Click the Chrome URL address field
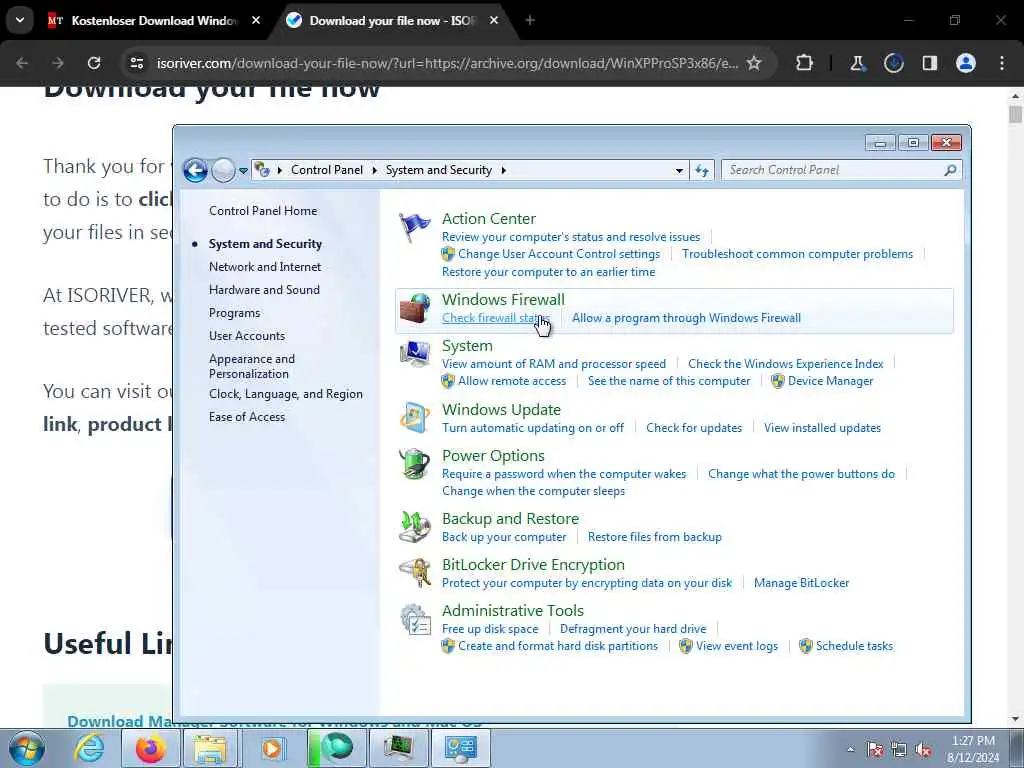Viewport: 1024px width, 768px height. click(x=447, y=63)
